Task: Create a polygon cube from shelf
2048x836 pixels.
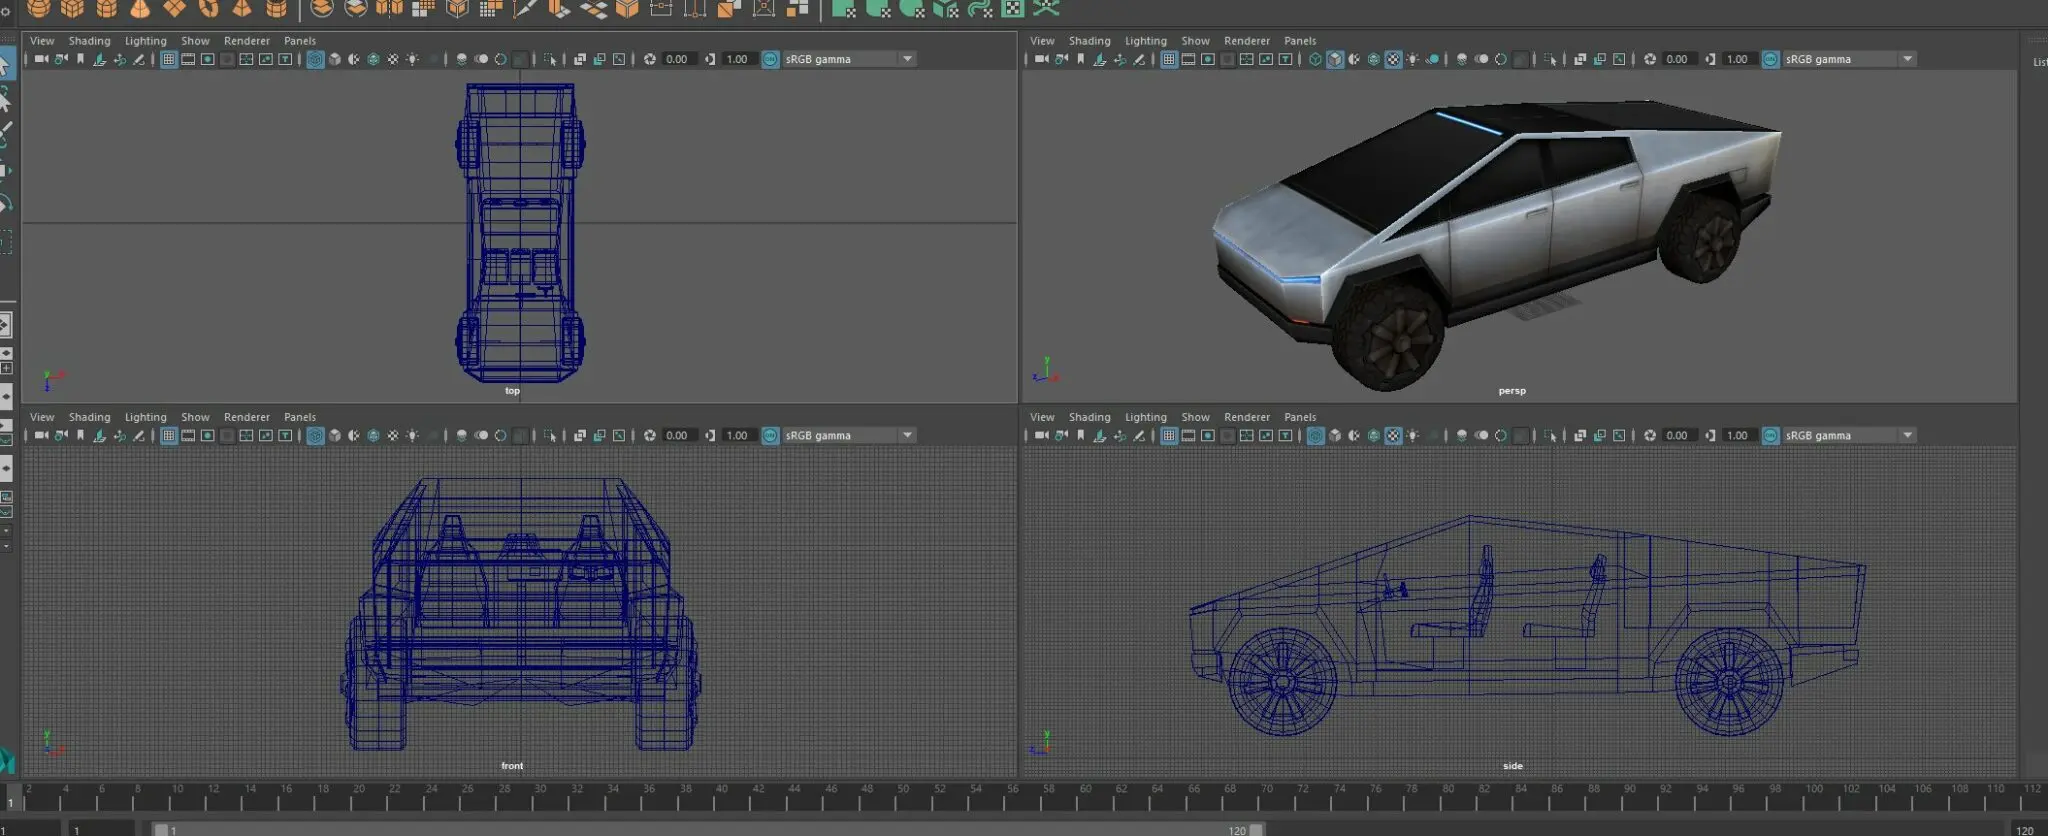Action: tap(72, 9)
